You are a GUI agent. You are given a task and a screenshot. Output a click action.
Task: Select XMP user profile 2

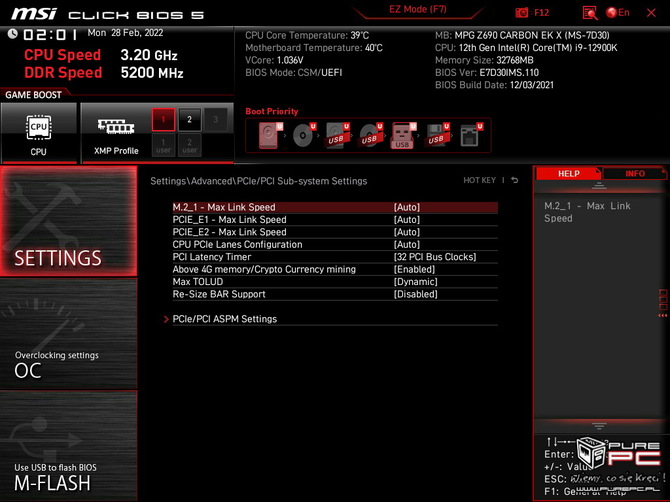(189, 145)
